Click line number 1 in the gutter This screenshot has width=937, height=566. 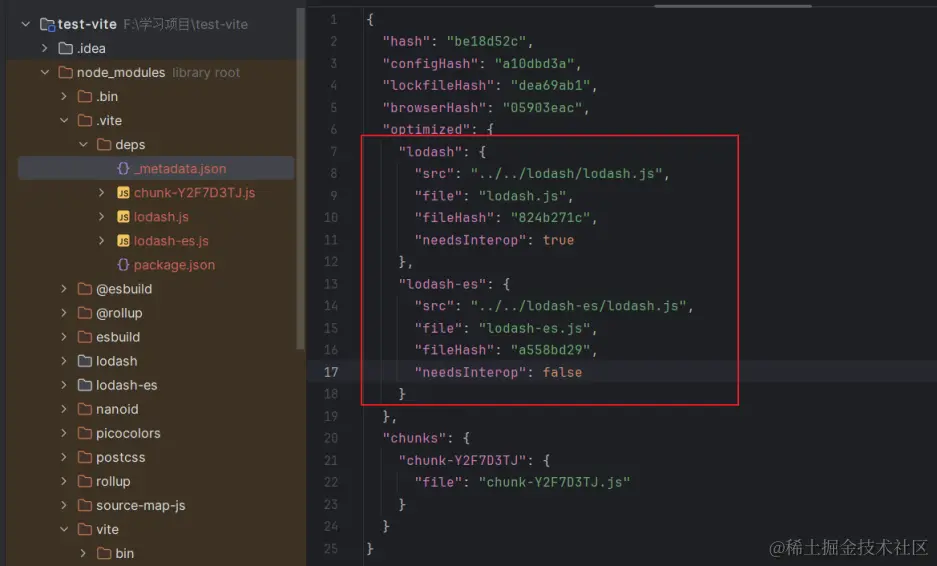(x=333, y=20)
